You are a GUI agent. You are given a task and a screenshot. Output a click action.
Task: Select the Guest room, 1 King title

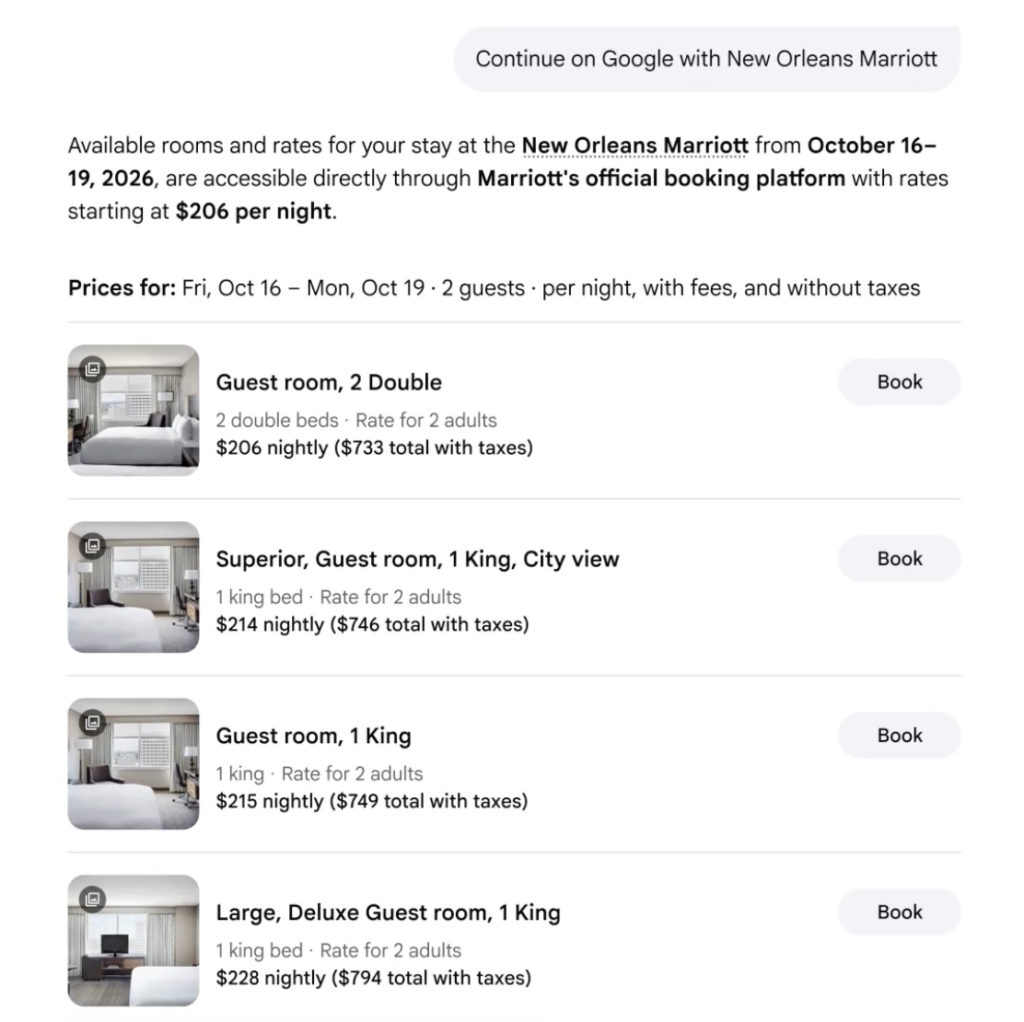click(313, 736)
